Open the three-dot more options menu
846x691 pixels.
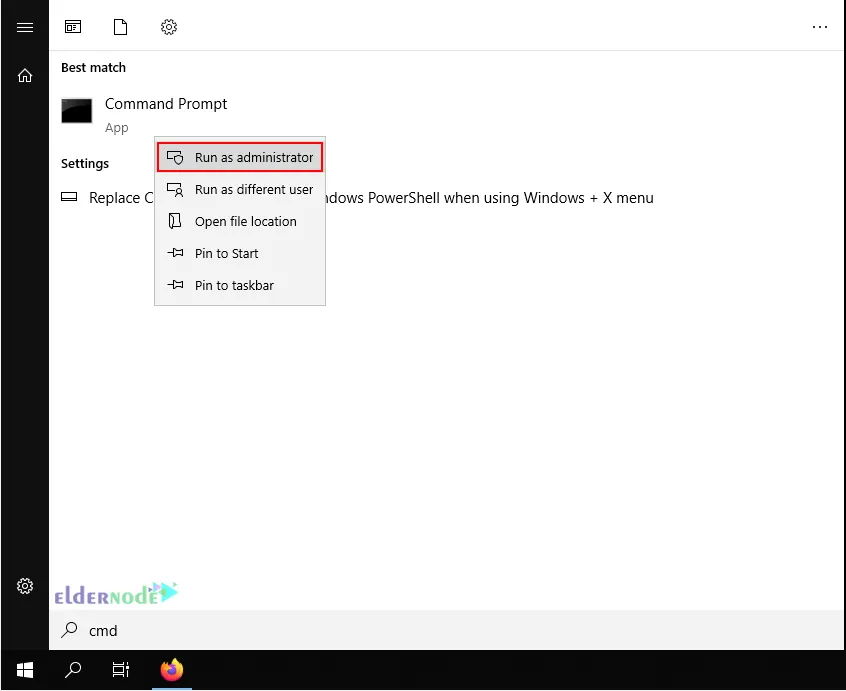(820, 28)
